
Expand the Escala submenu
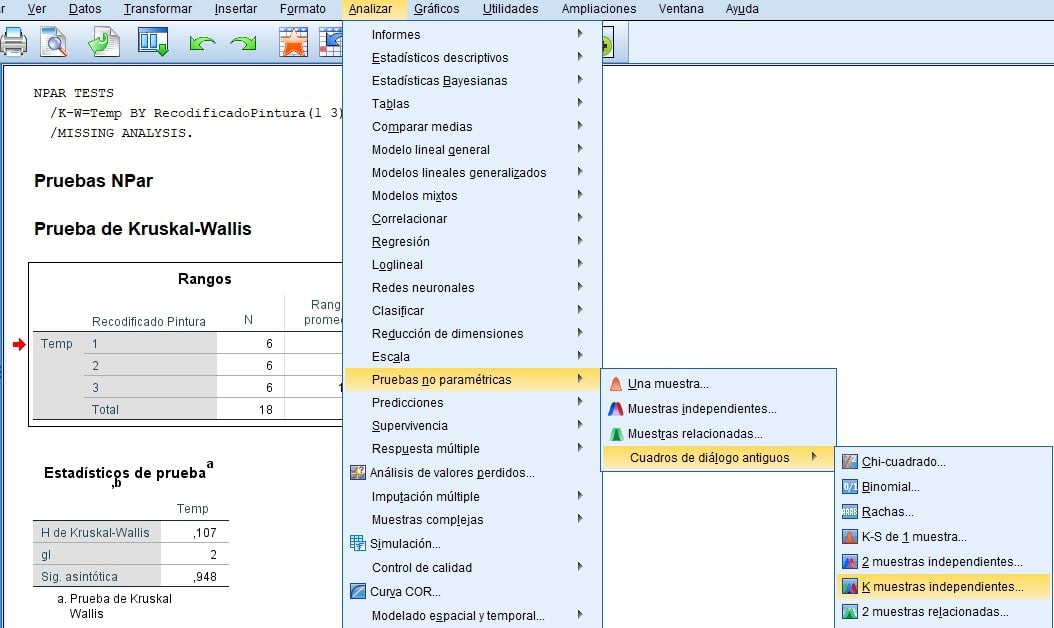[472, 356]
